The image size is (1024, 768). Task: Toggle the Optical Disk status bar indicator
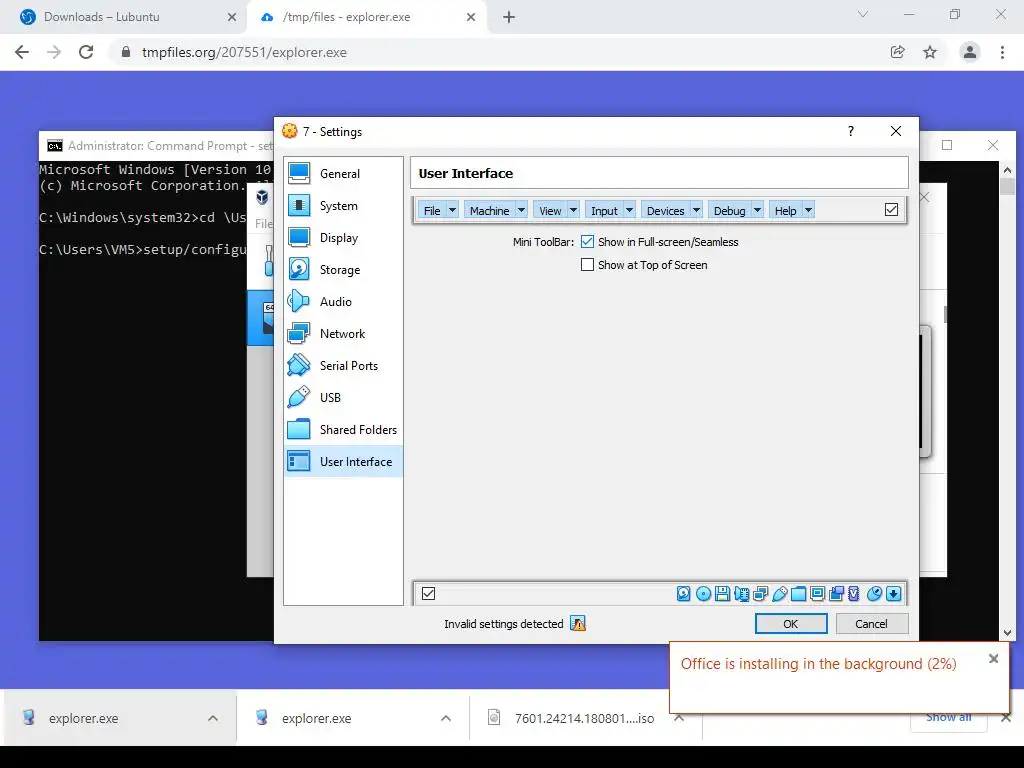click(703, 594)
